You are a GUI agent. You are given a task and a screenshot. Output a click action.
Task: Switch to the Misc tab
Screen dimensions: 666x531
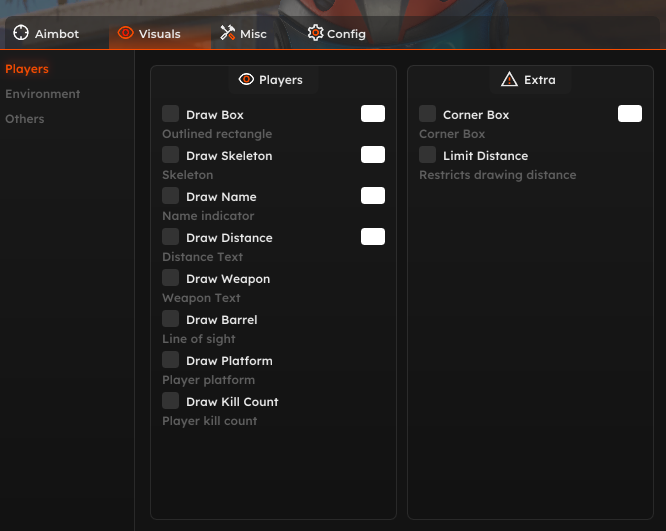click(x=243, y=33)
